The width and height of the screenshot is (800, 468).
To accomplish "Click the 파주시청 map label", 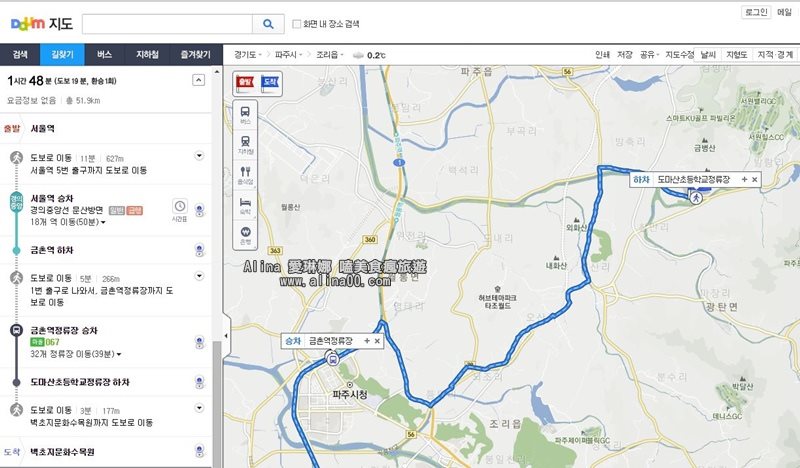I will click(x=350, y=395).
